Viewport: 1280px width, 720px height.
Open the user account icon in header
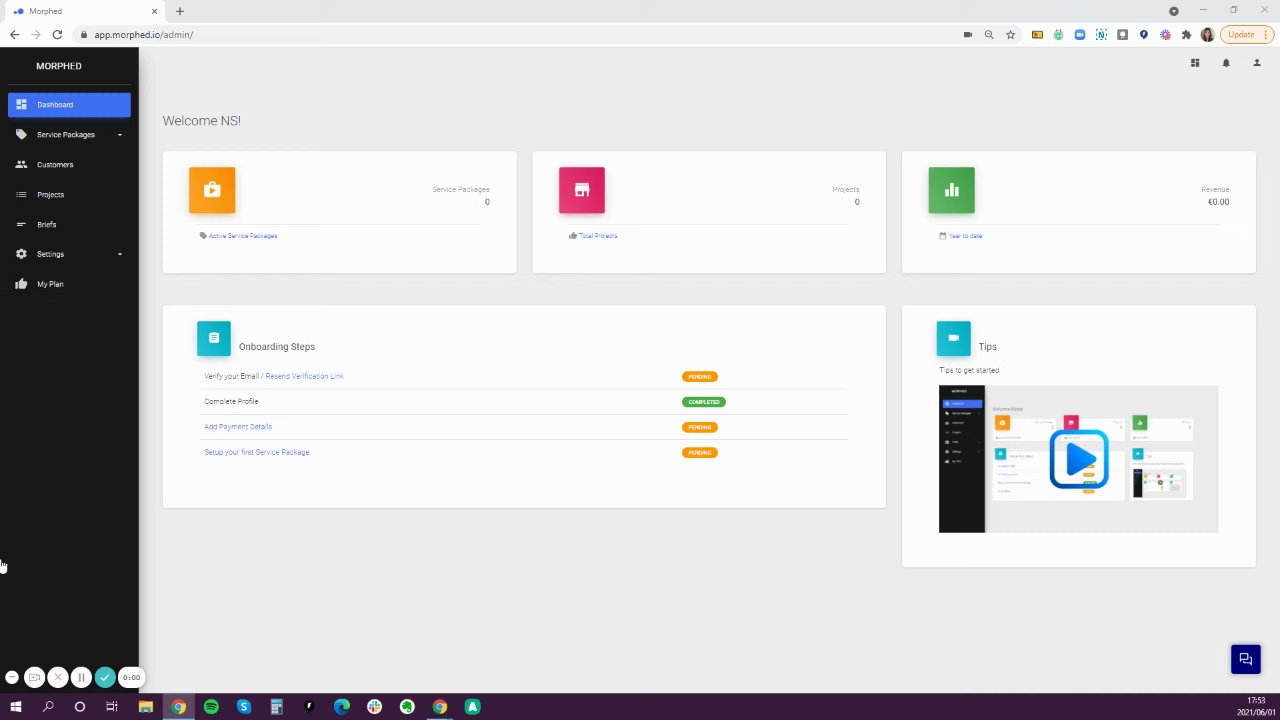pyautogui.click(x=1257, y=63)
